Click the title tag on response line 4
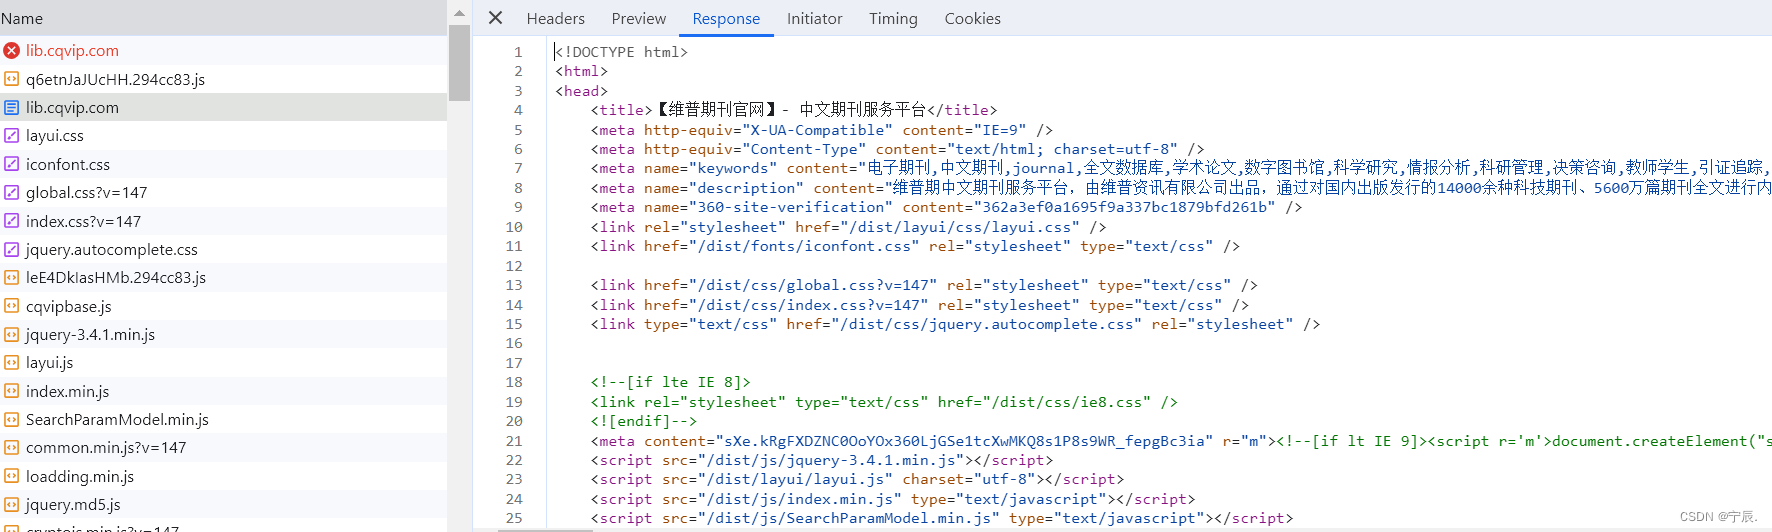The height and width of the screenshot is (532, 1772). coord(794,110)
